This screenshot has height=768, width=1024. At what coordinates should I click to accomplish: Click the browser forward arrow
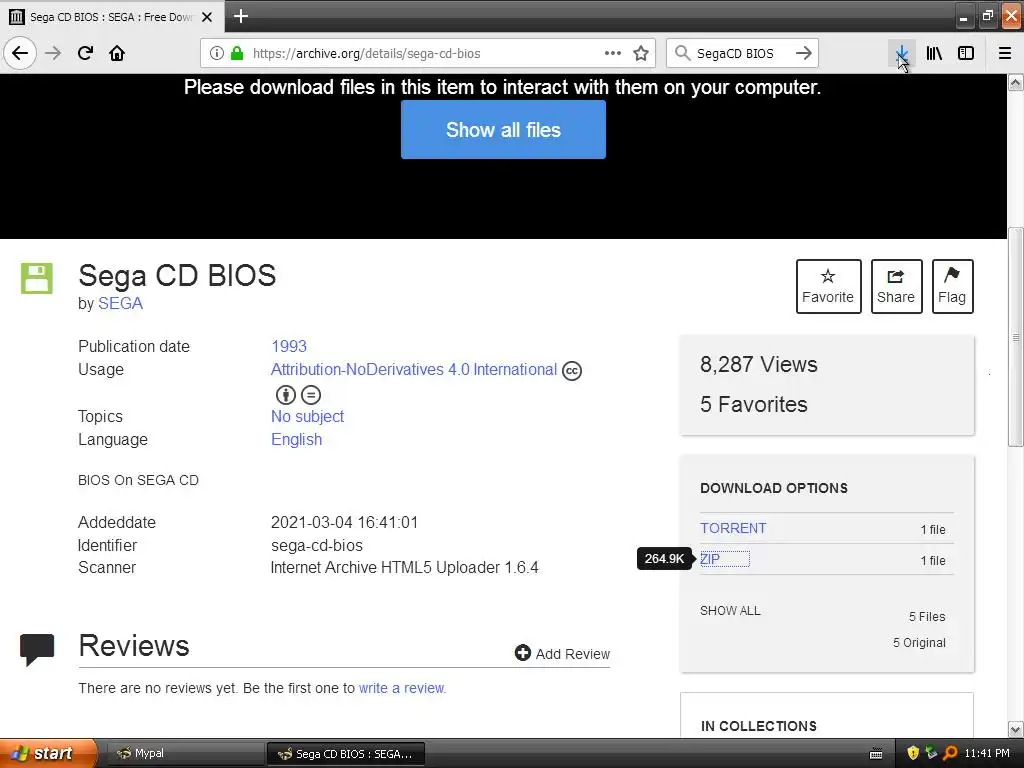click(x=53, y=54)
